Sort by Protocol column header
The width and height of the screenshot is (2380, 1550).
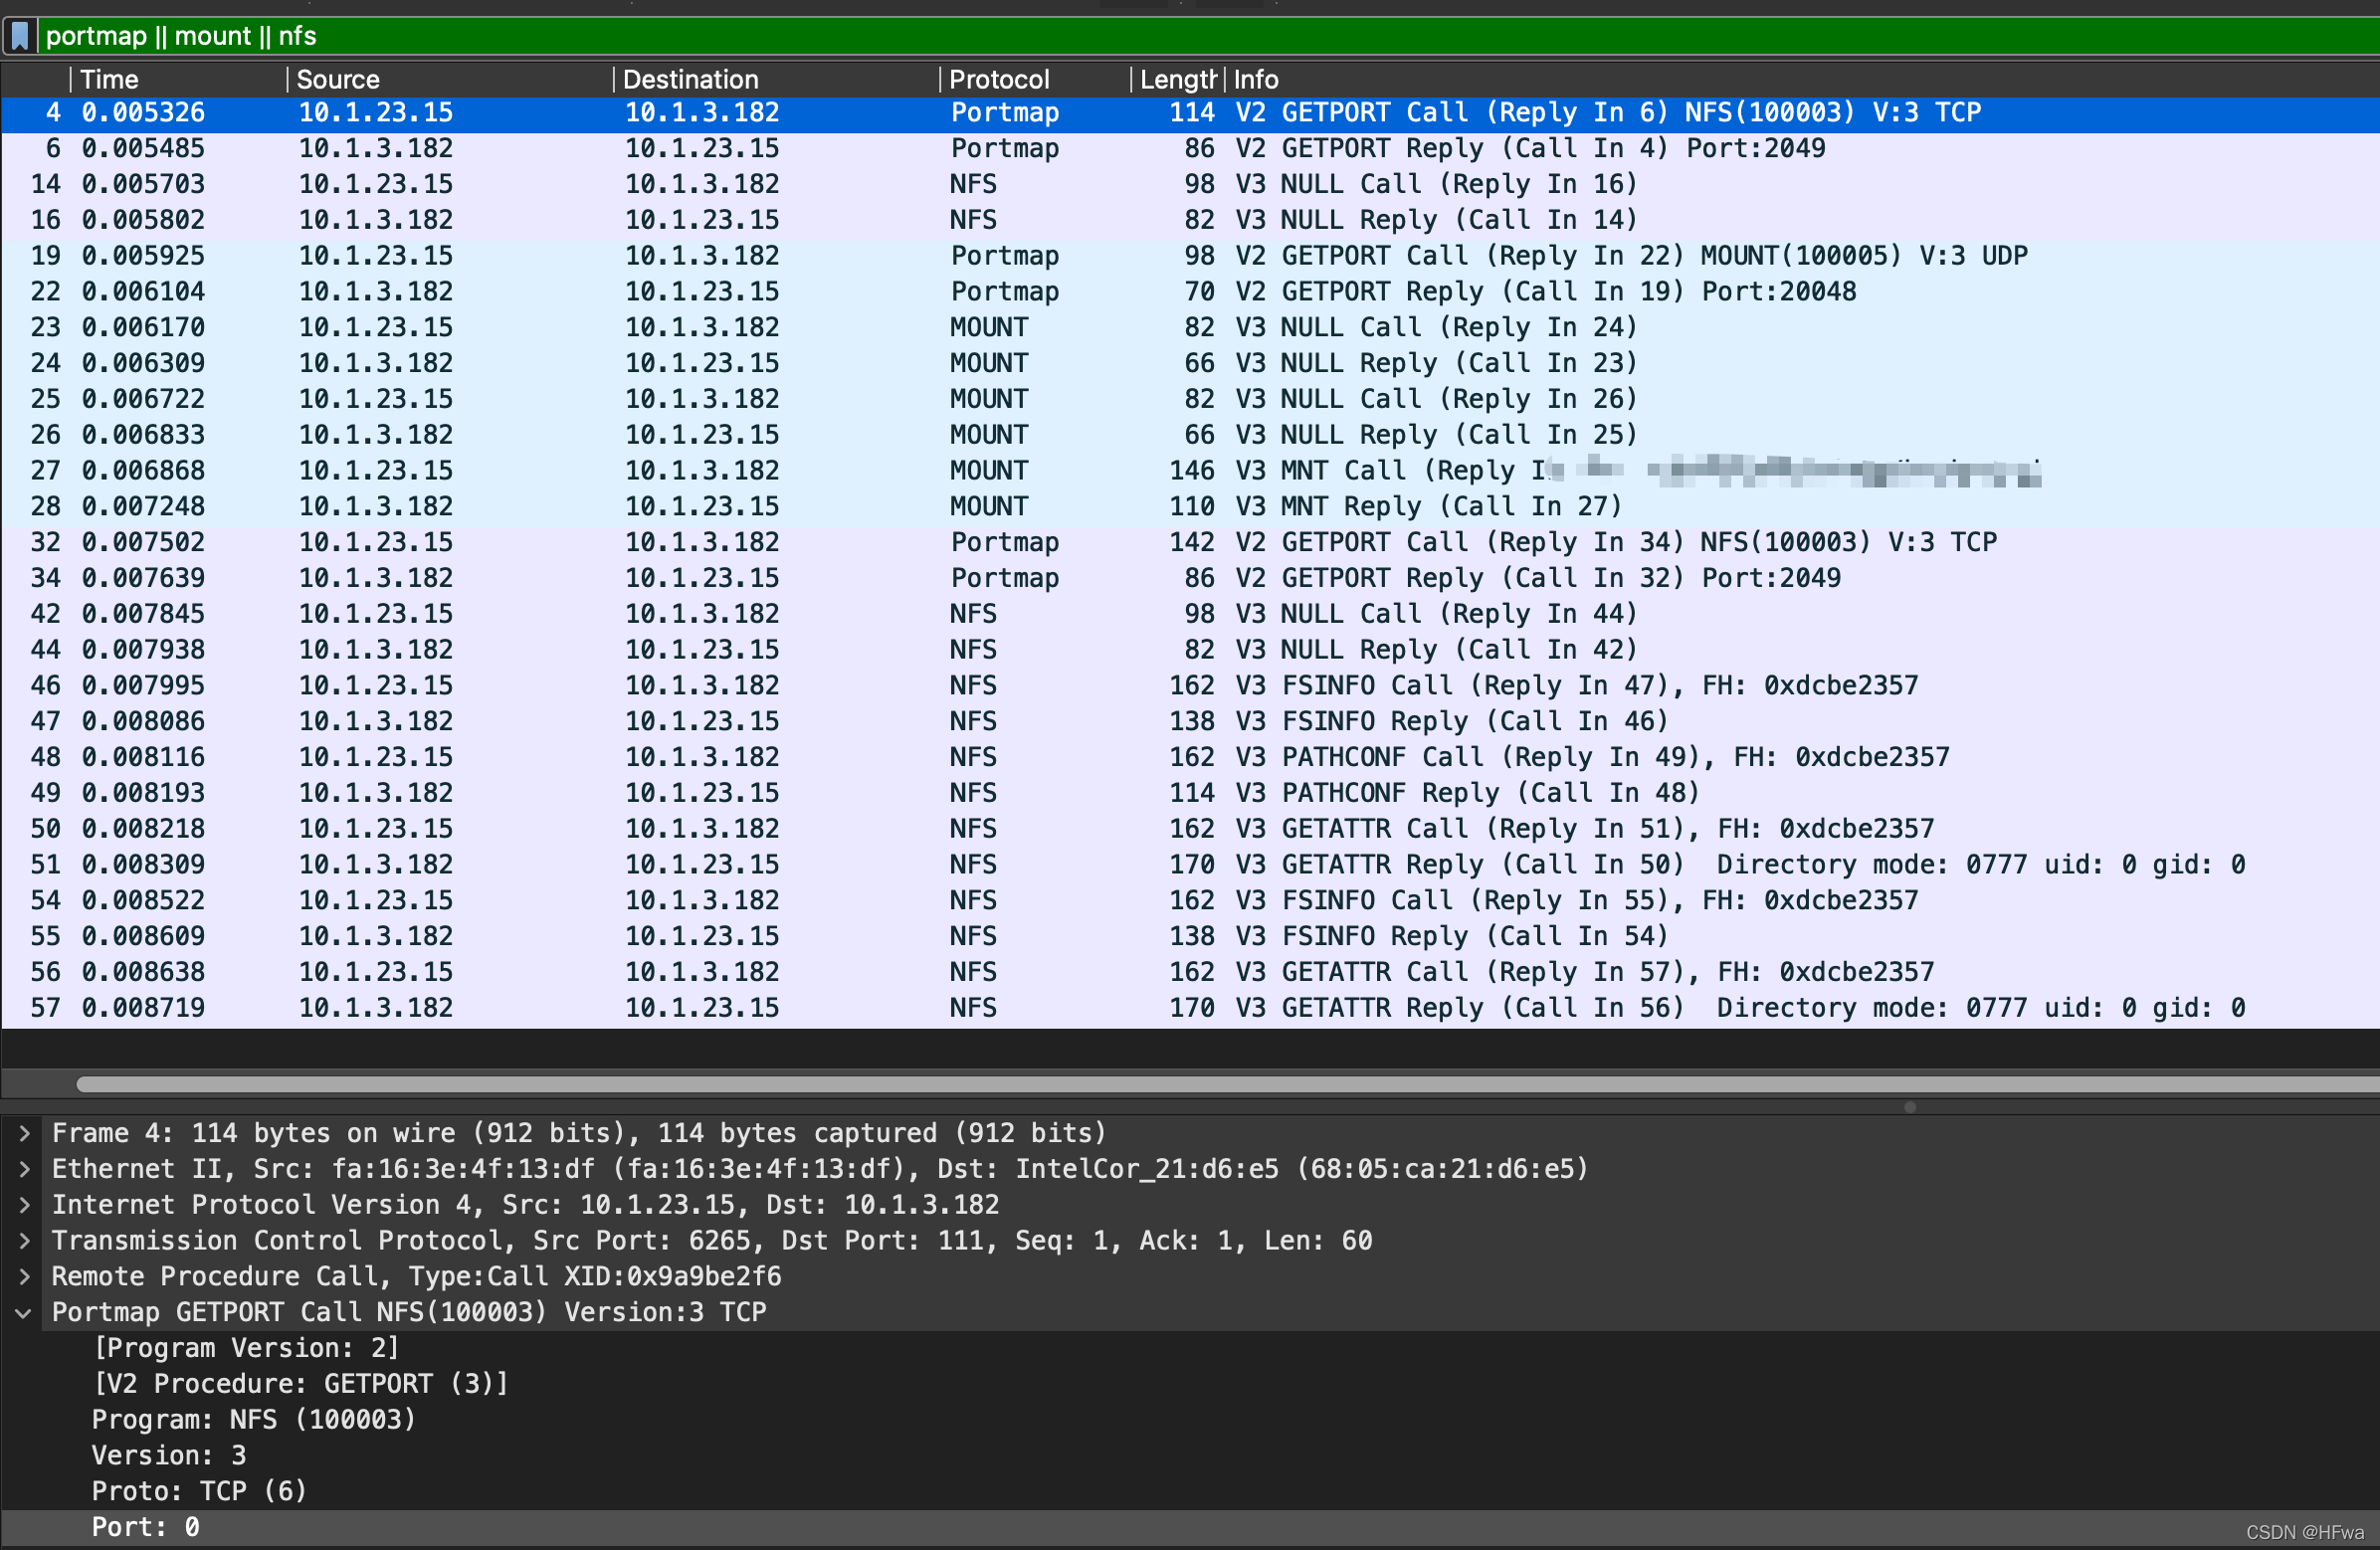click(x=998, y=79)
